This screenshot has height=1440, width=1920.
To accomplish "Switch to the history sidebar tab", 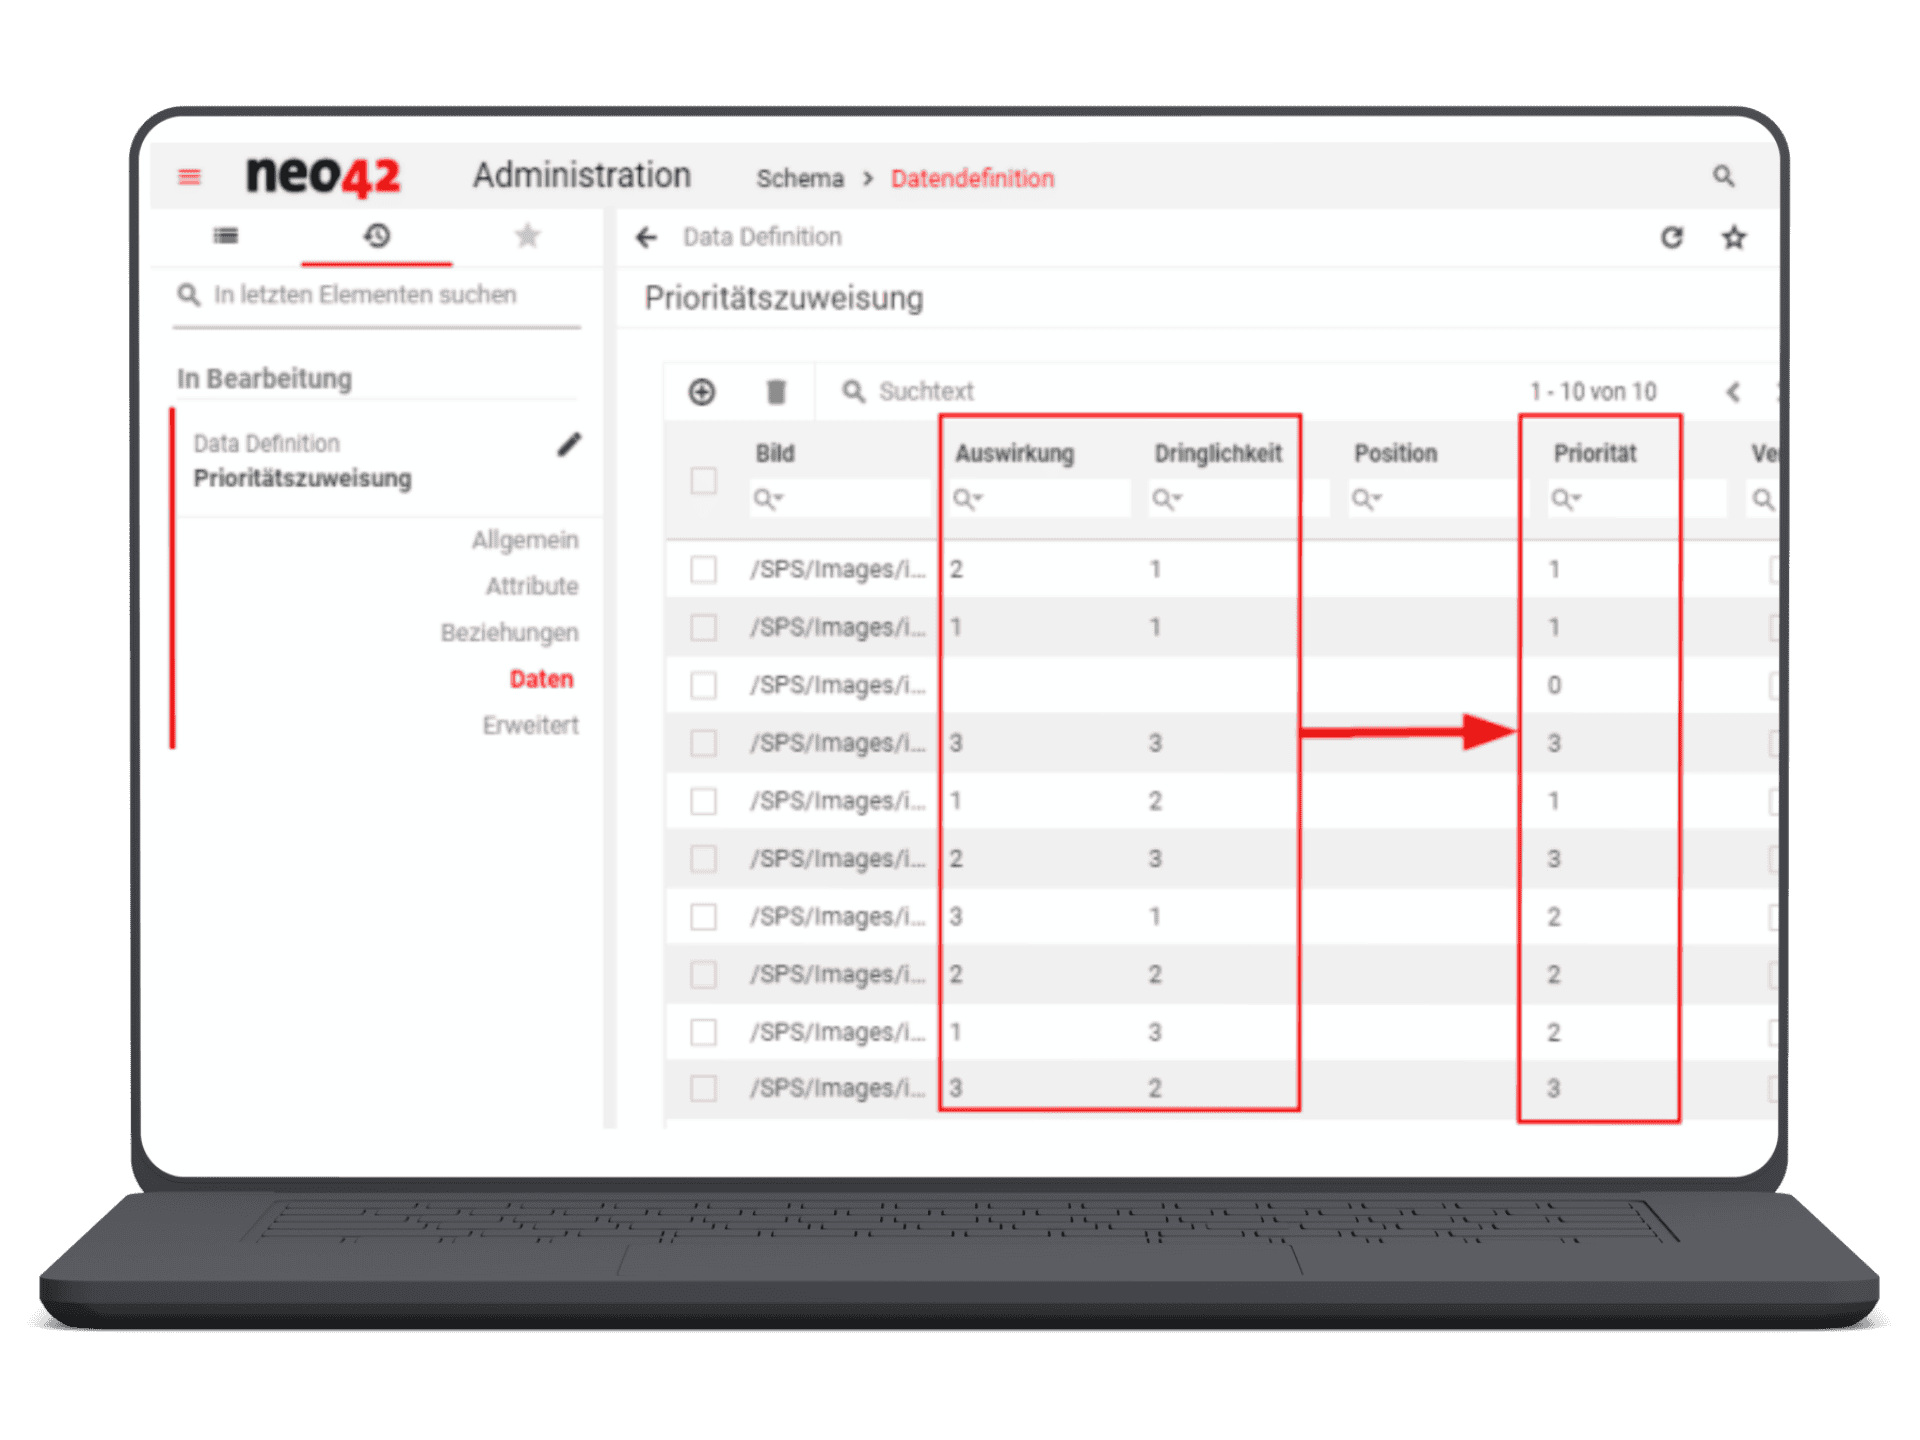I will tap(376, 236).
